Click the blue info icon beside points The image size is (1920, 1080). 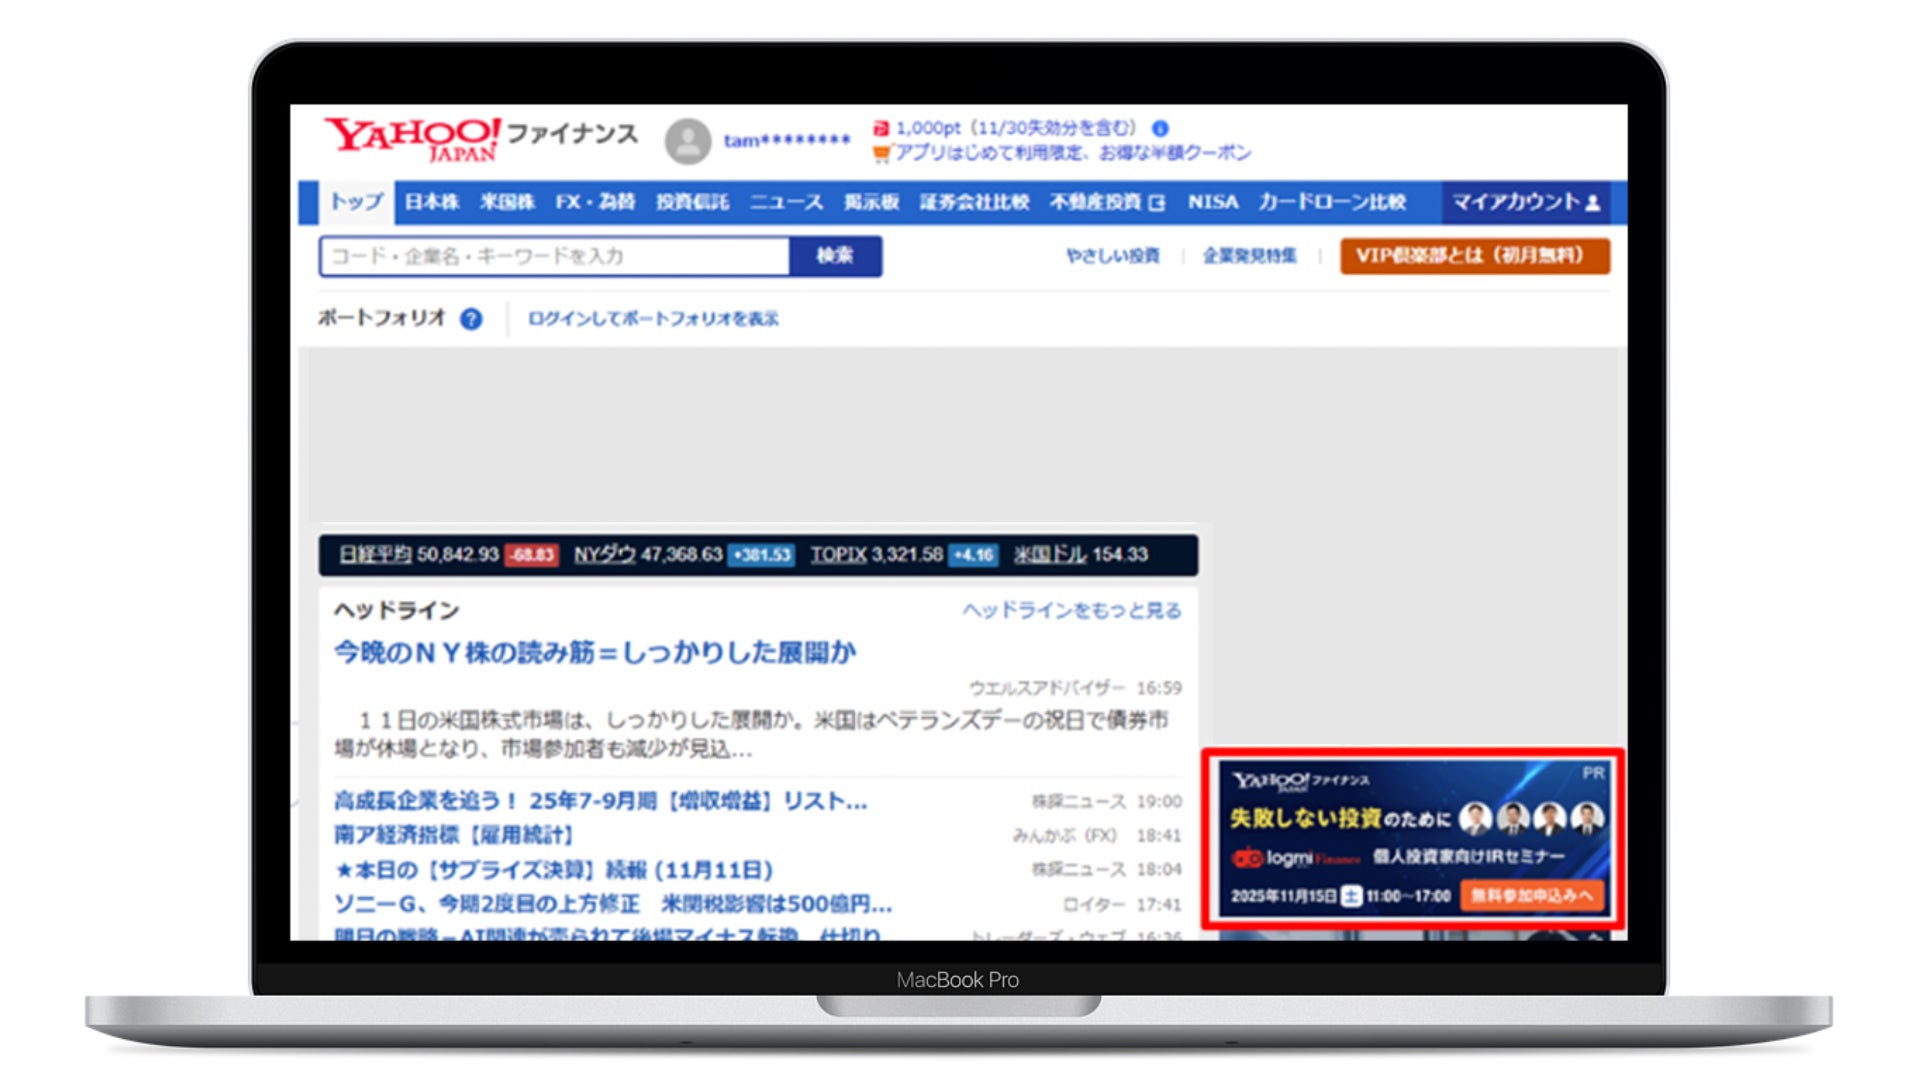[x=1160, y=129]
